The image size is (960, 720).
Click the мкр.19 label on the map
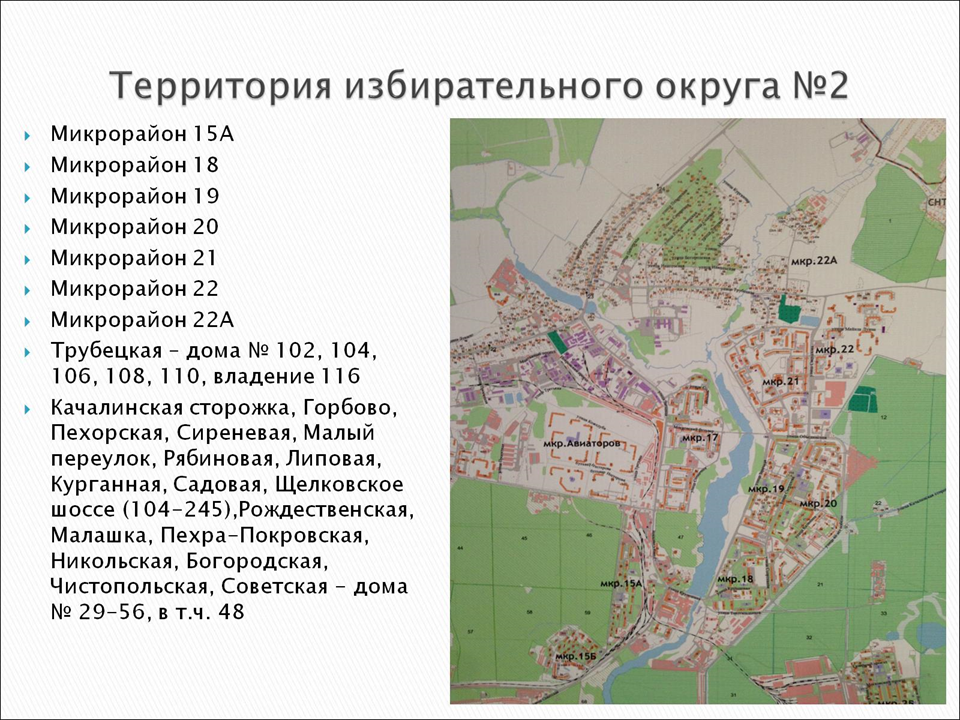coord(765,488)
